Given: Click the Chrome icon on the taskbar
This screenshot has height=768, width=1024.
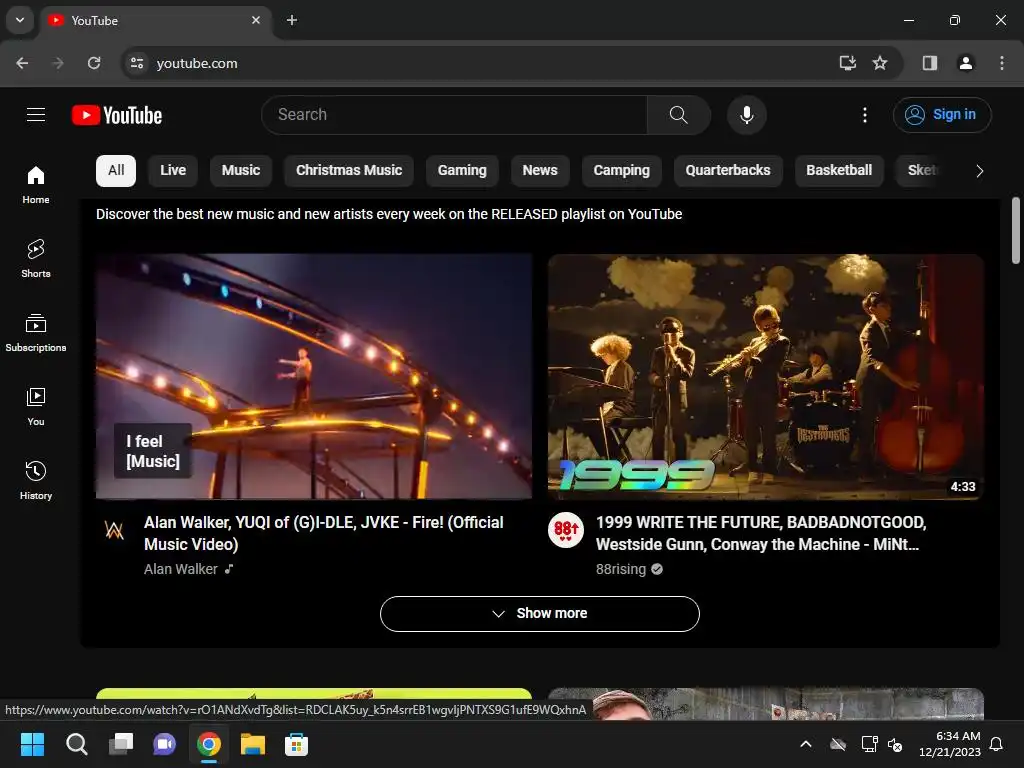Looking at the screenshot, I should pyautogui.click(x=209, y=744).
